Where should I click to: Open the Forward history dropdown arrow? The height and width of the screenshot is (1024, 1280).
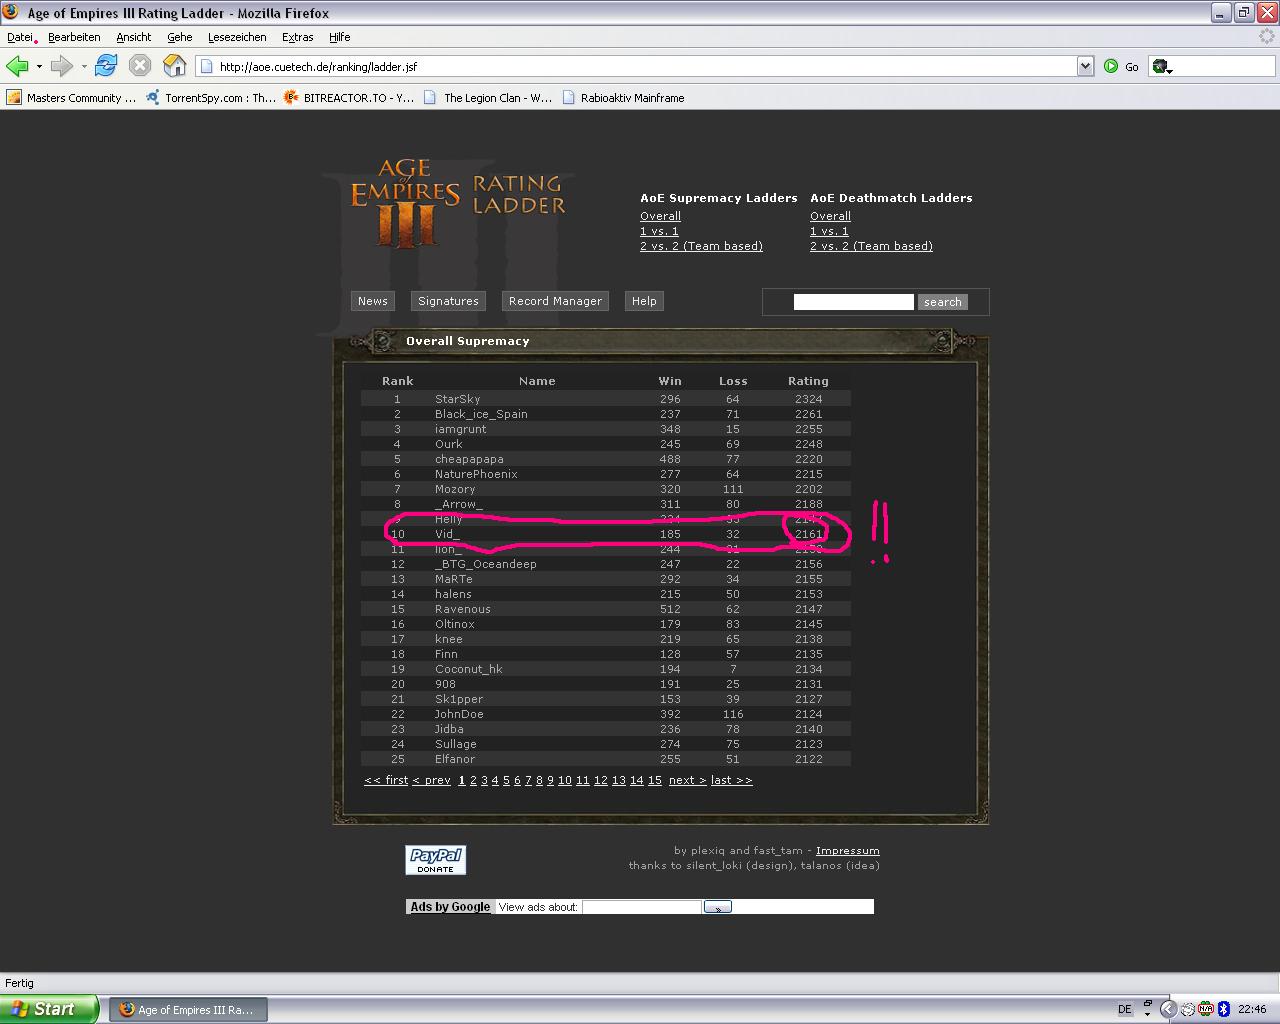click(x=84, y=67)
